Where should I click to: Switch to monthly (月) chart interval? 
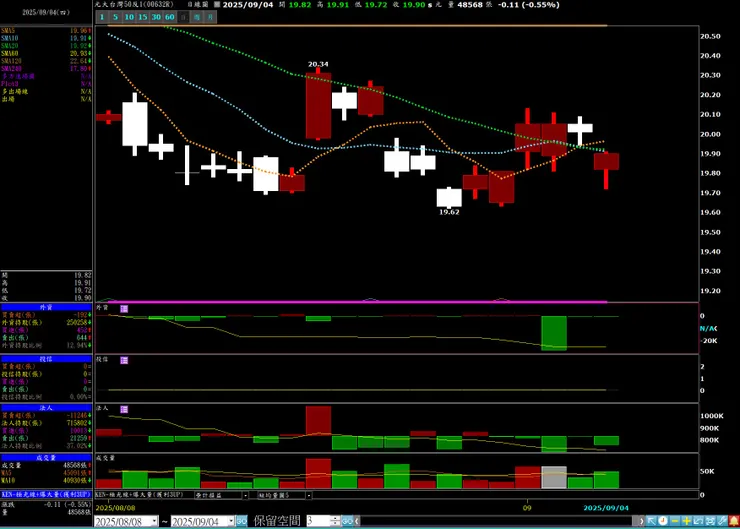click(210, 17)
